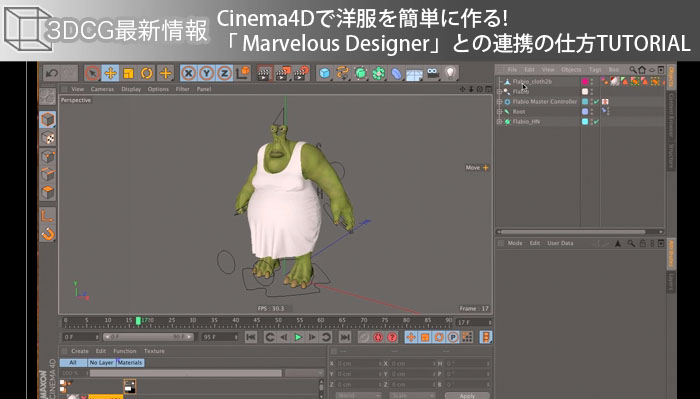This screenshot has height=399, width=700.
Task: Toggle Enable Axis L-shaped icon
Action: click(x=48, y=216)
